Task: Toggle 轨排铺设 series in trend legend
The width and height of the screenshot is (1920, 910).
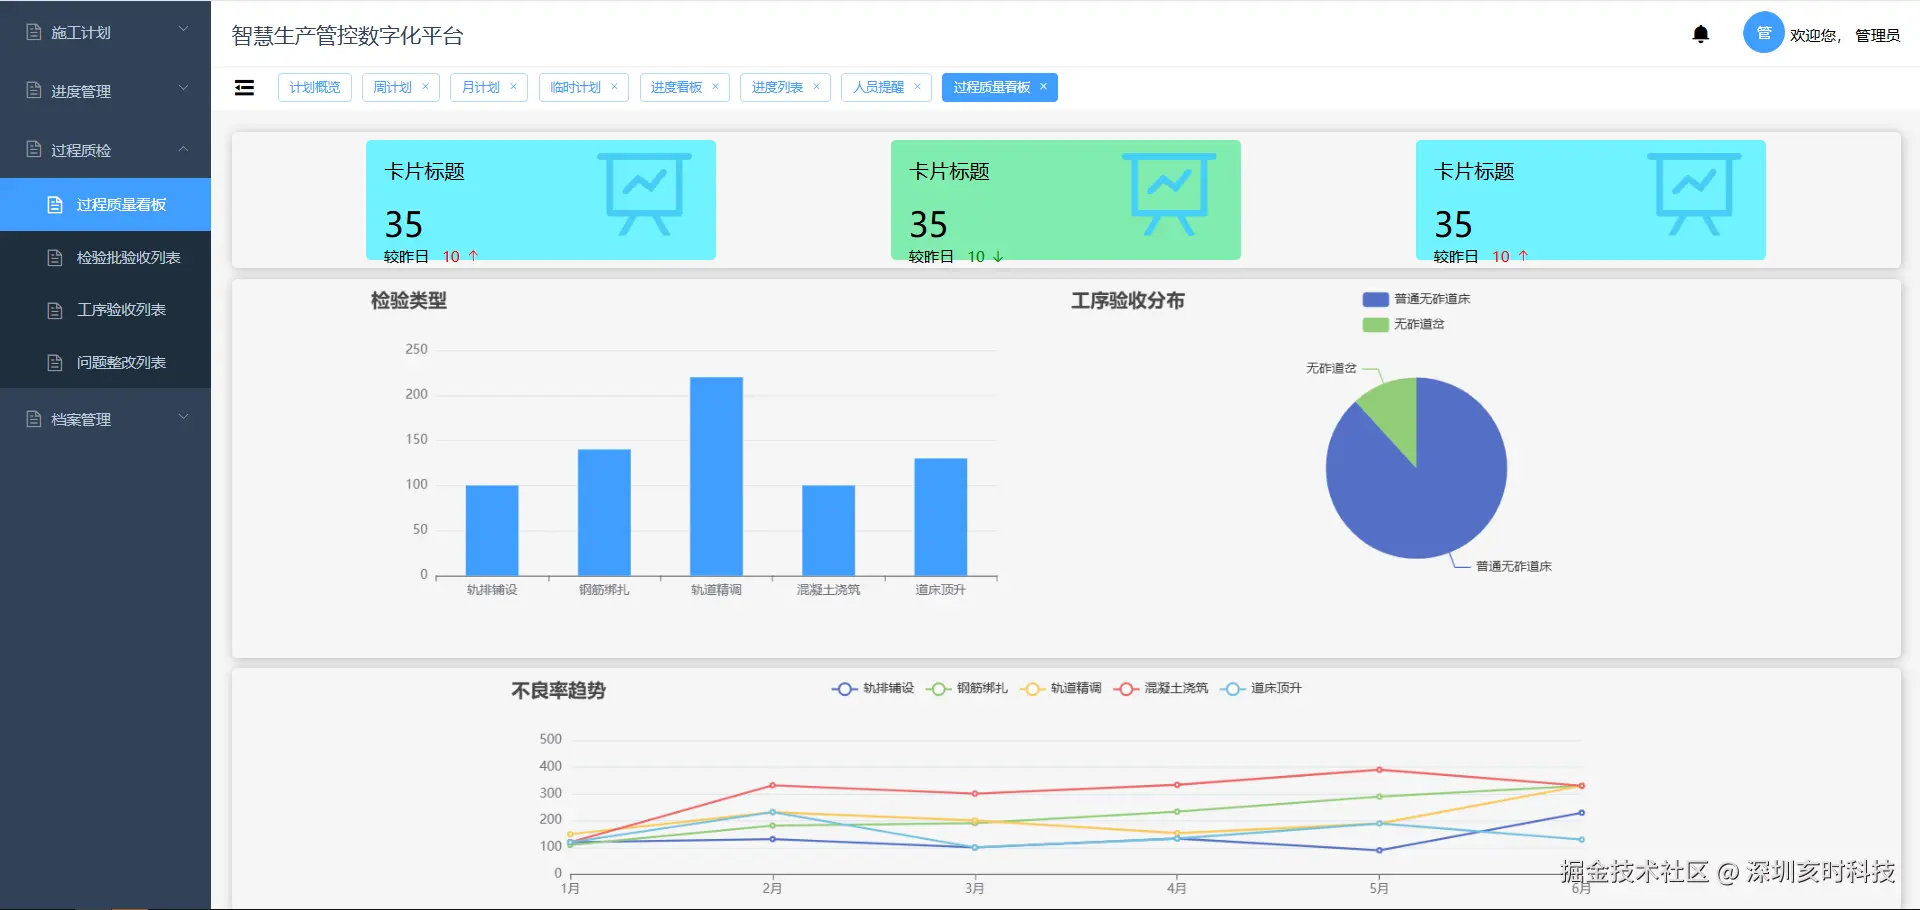Action: click(x=873, y=689)
